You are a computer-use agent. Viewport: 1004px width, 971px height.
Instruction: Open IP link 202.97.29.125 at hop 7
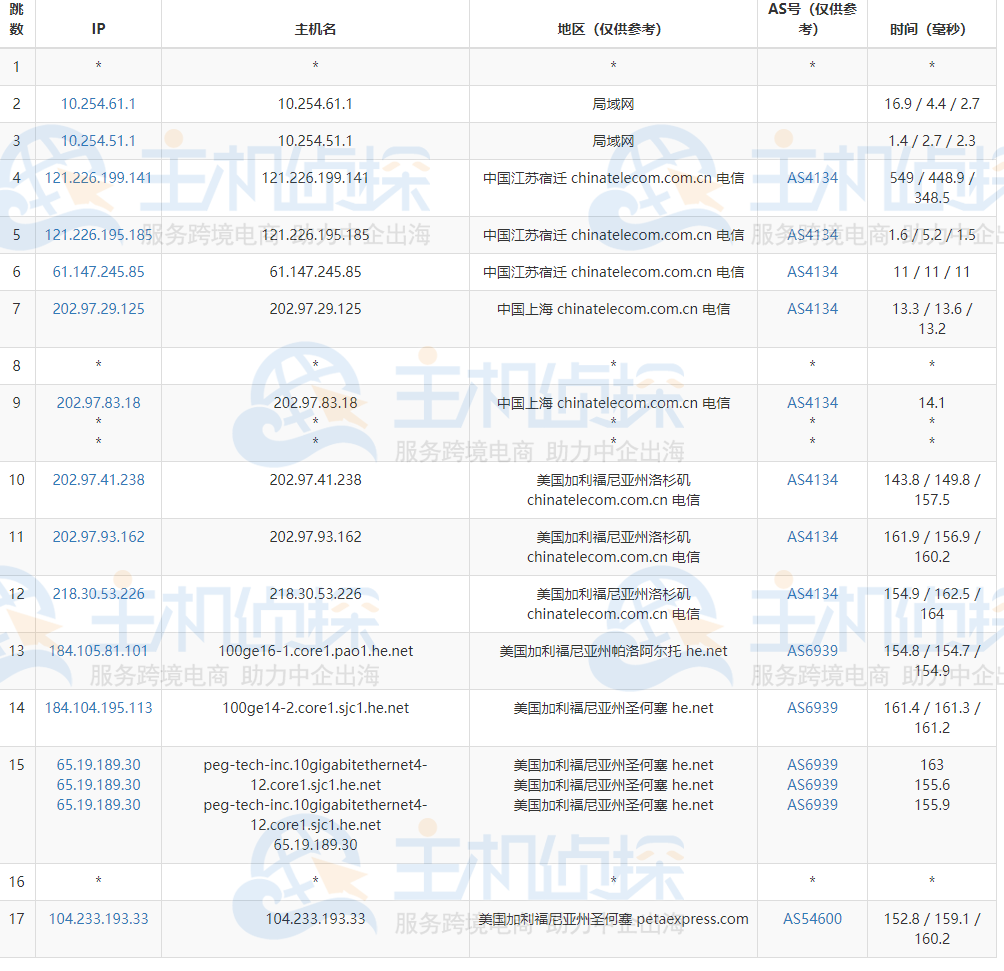coord(97,308)
